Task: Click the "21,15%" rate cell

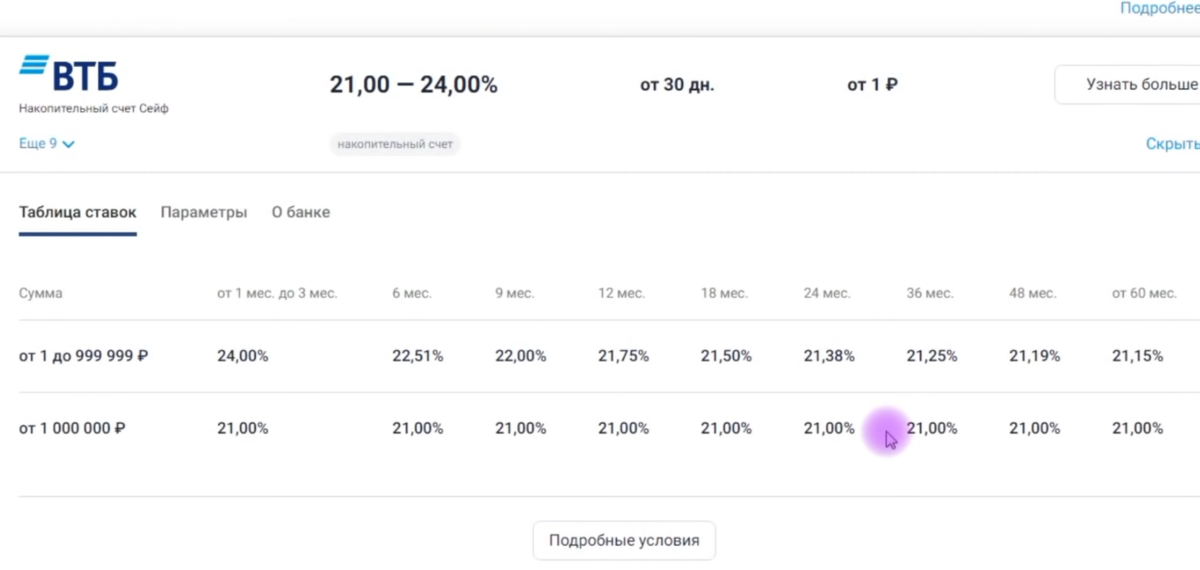Action: (x=1138, y=356)
